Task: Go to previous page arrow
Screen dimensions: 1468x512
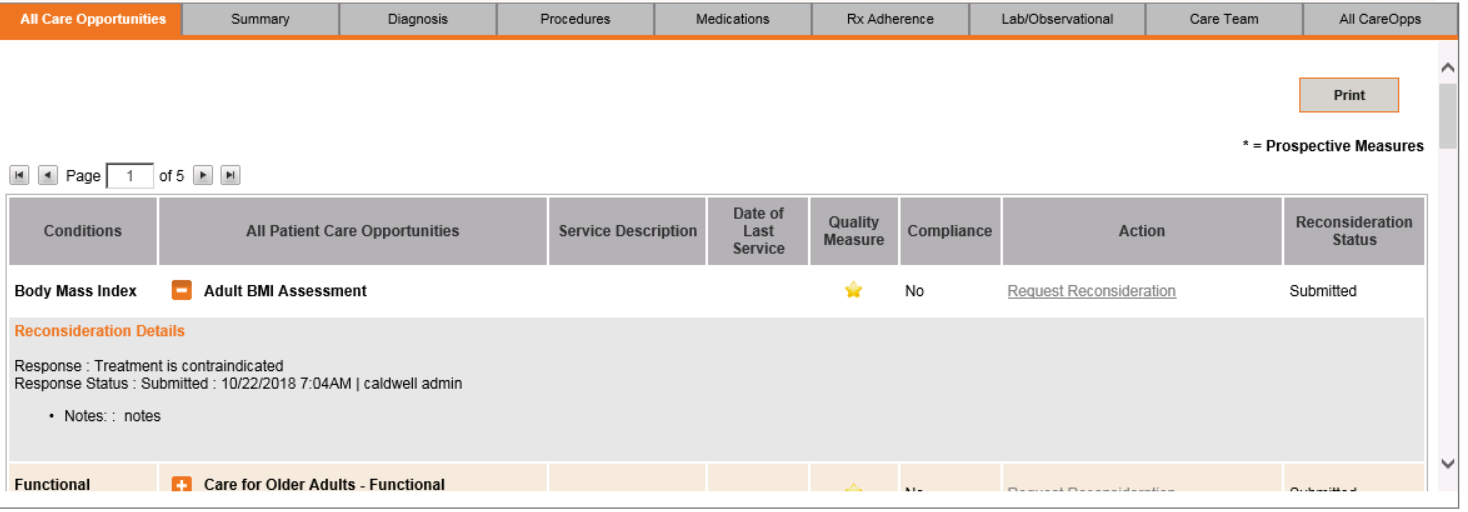Action: [x=47, y=176]
